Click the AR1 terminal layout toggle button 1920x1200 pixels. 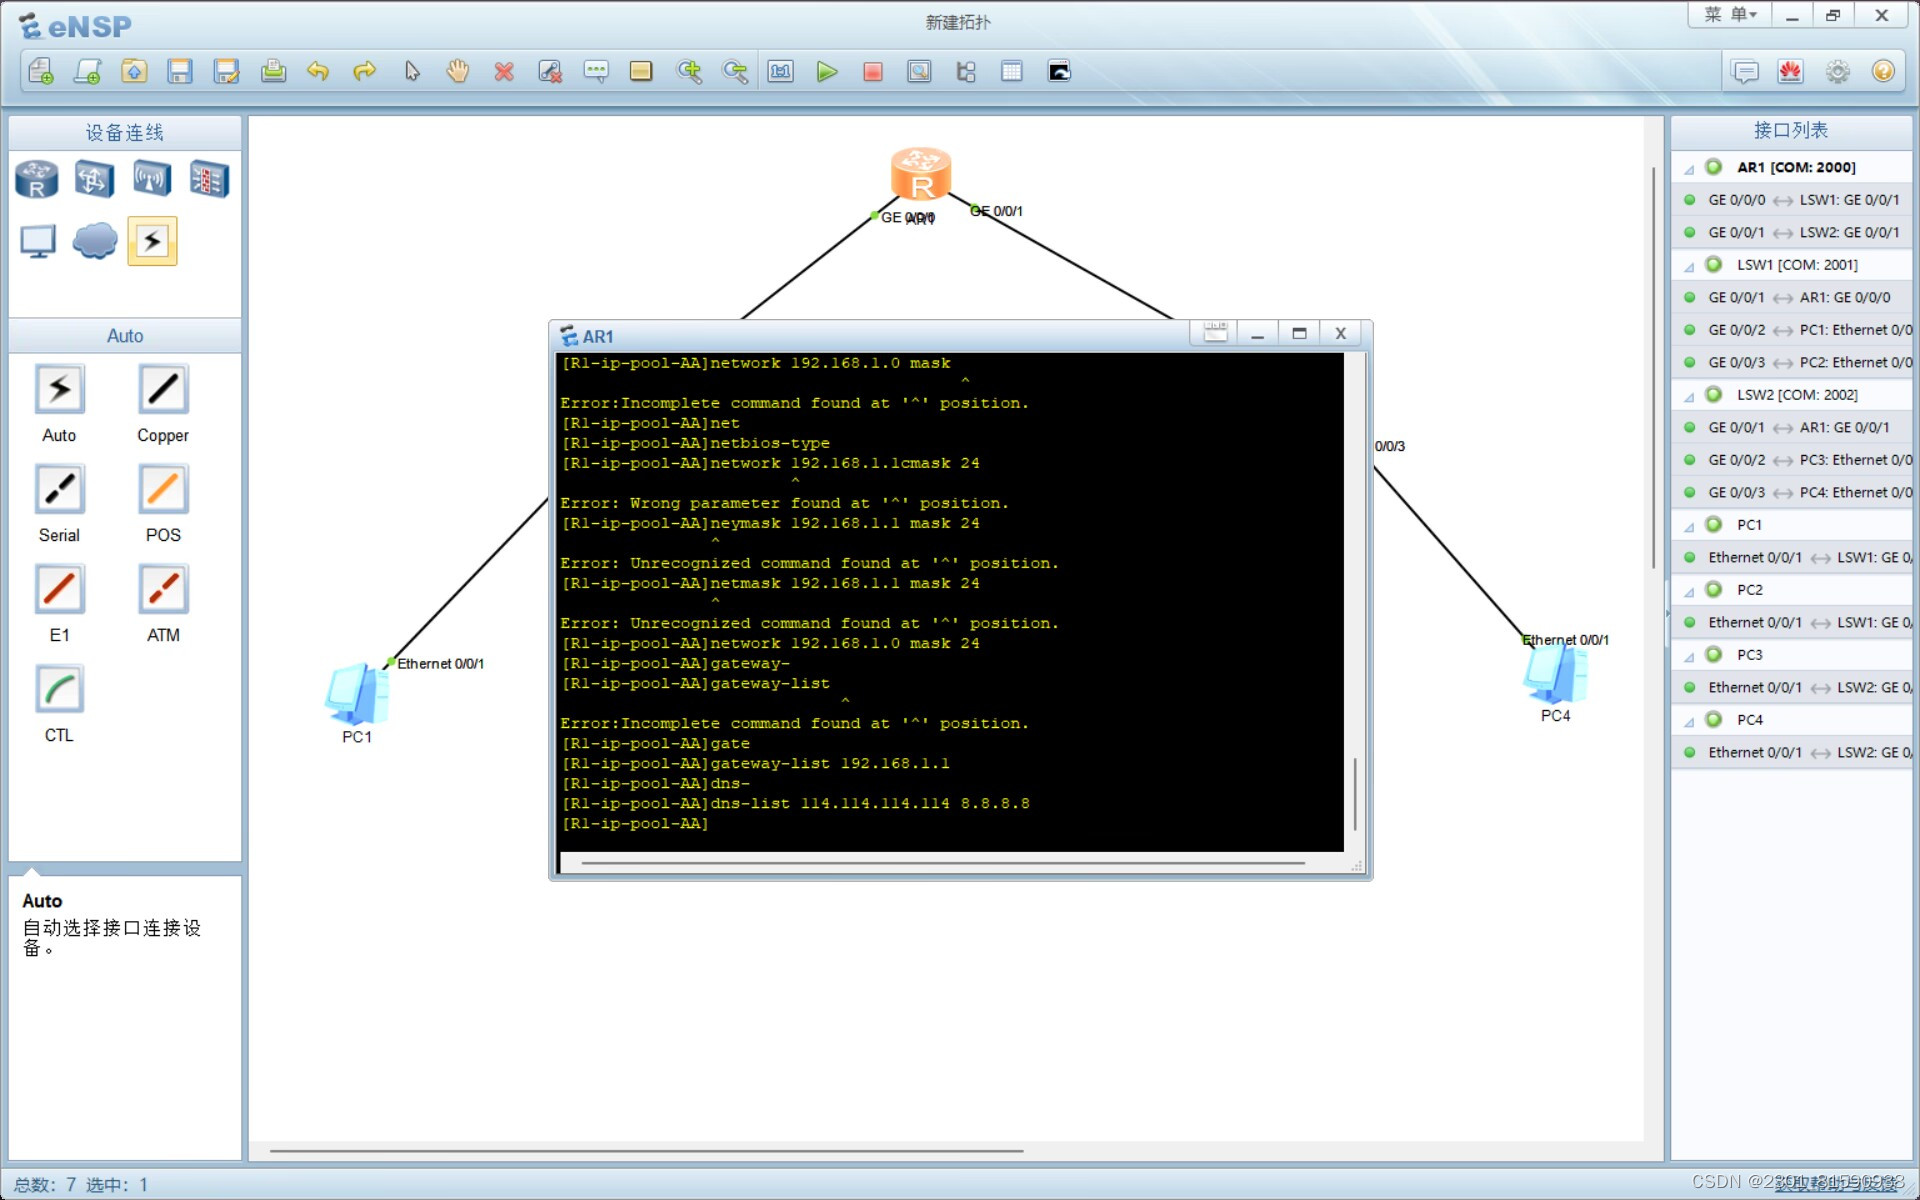(x=1215, y=333)
